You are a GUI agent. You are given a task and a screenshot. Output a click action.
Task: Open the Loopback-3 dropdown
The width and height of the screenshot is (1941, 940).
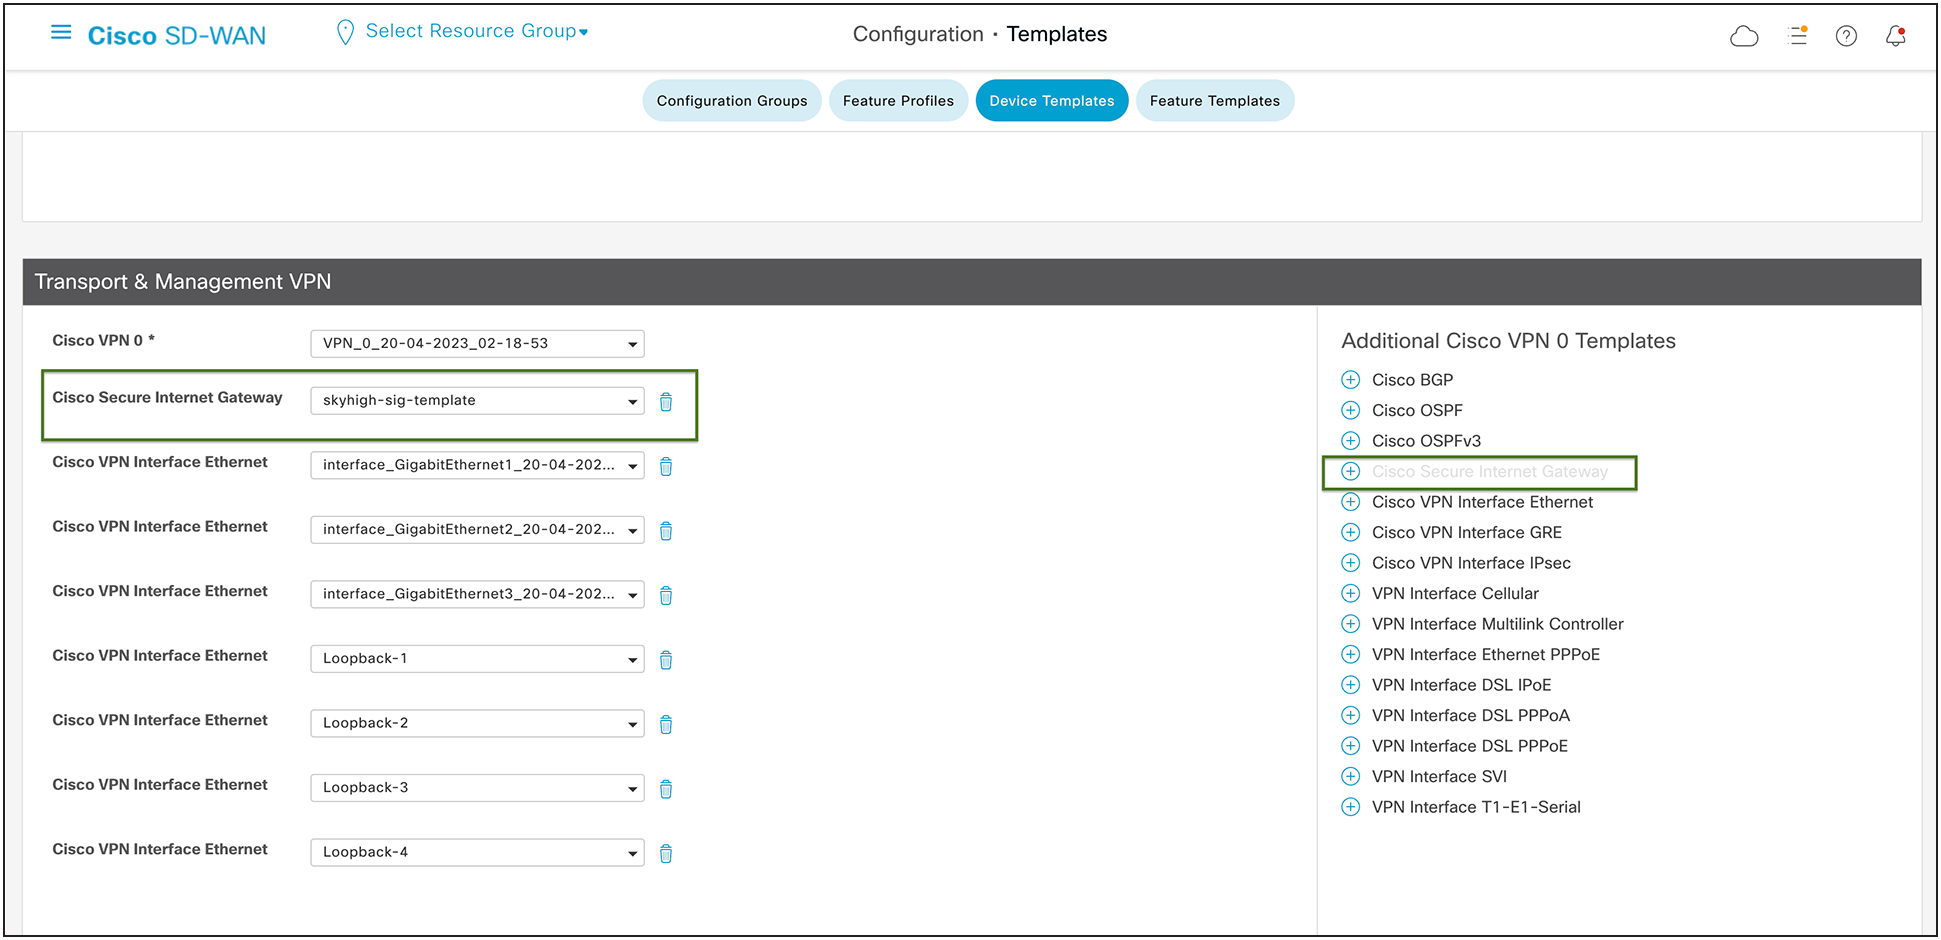pyautogui.click(x=477, y=787)
